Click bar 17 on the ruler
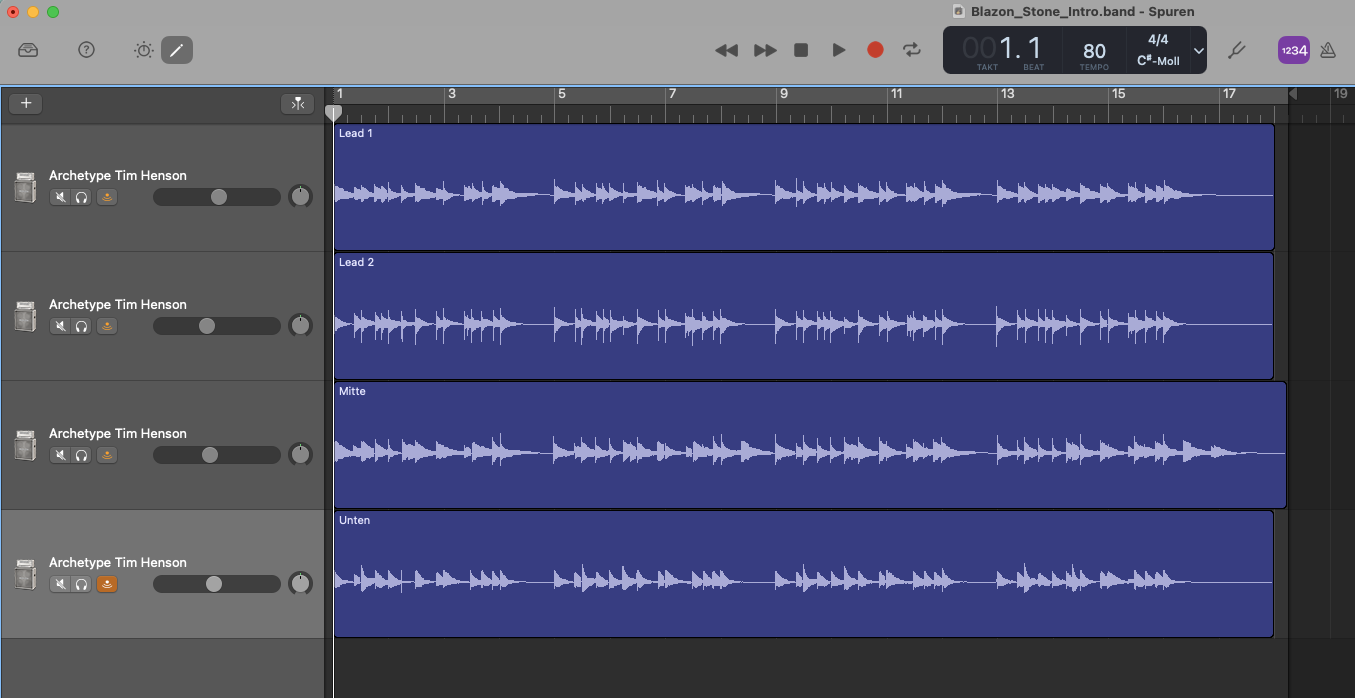The width and height of the screenshot is (1355, 698). pos(1228,94)
